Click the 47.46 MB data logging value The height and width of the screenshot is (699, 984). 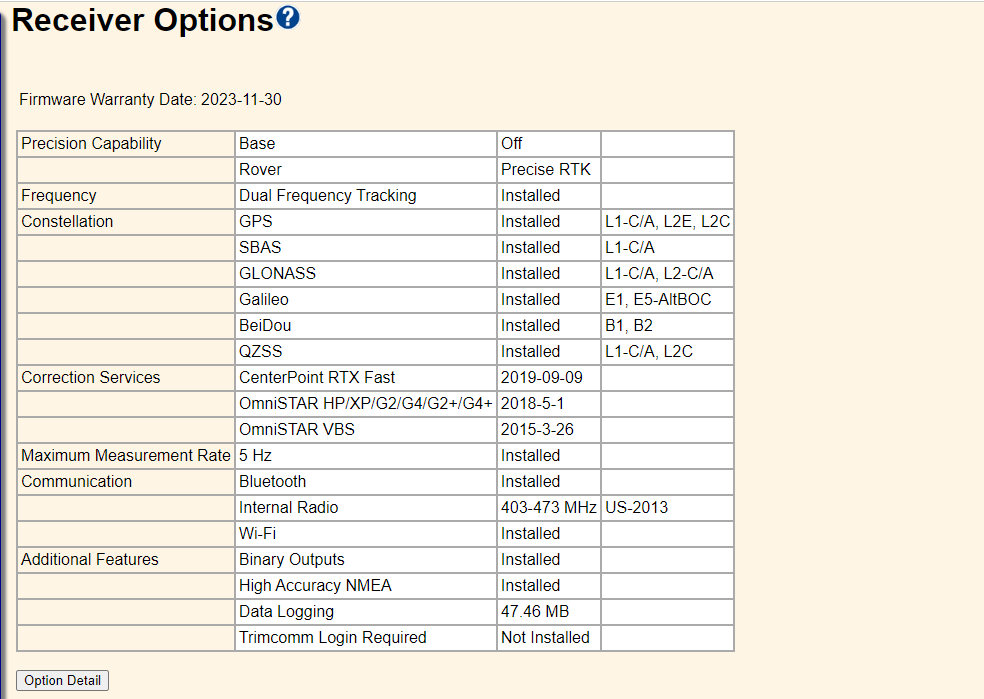pos(535,612)
